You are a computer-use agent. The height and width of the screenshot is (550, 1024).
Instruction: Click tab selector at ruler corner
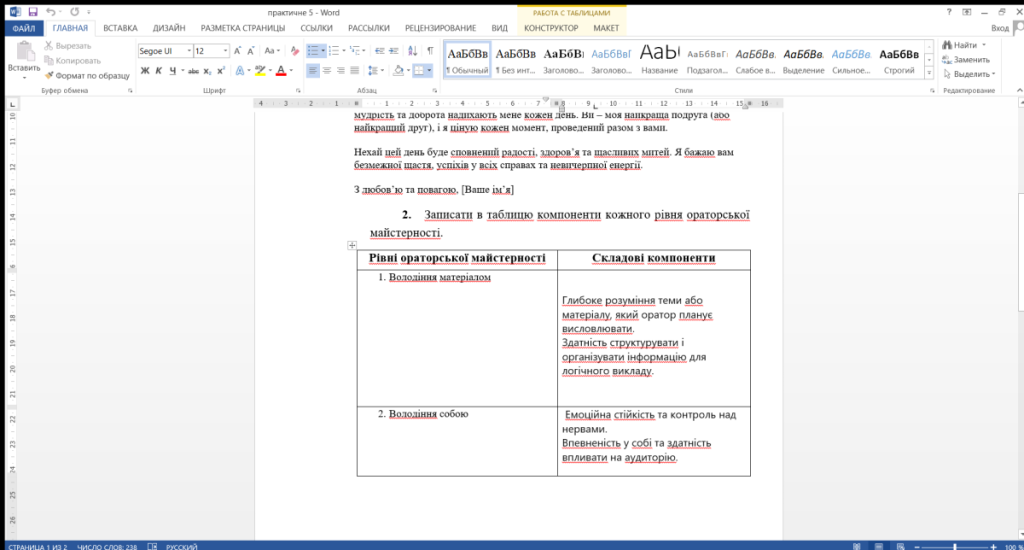coord(12,105)
